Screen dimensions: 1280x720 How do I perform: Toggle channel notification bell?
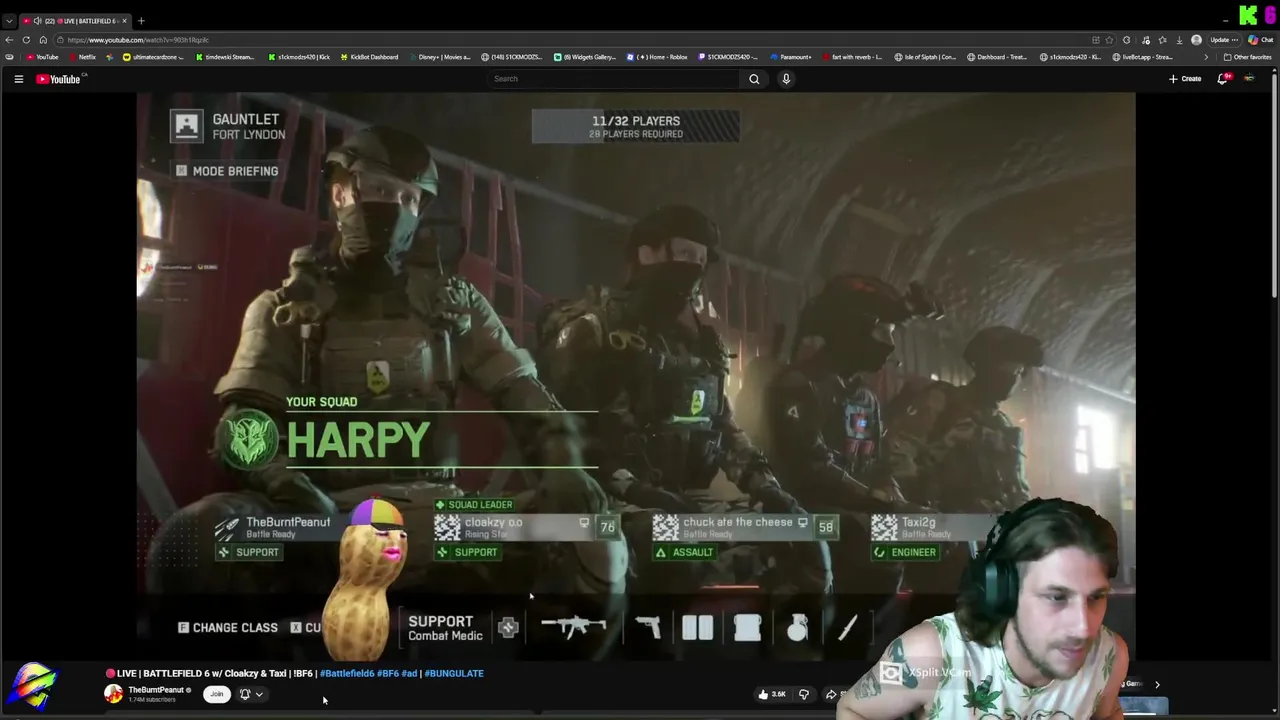pyautogui.click(x=245, y=694)
